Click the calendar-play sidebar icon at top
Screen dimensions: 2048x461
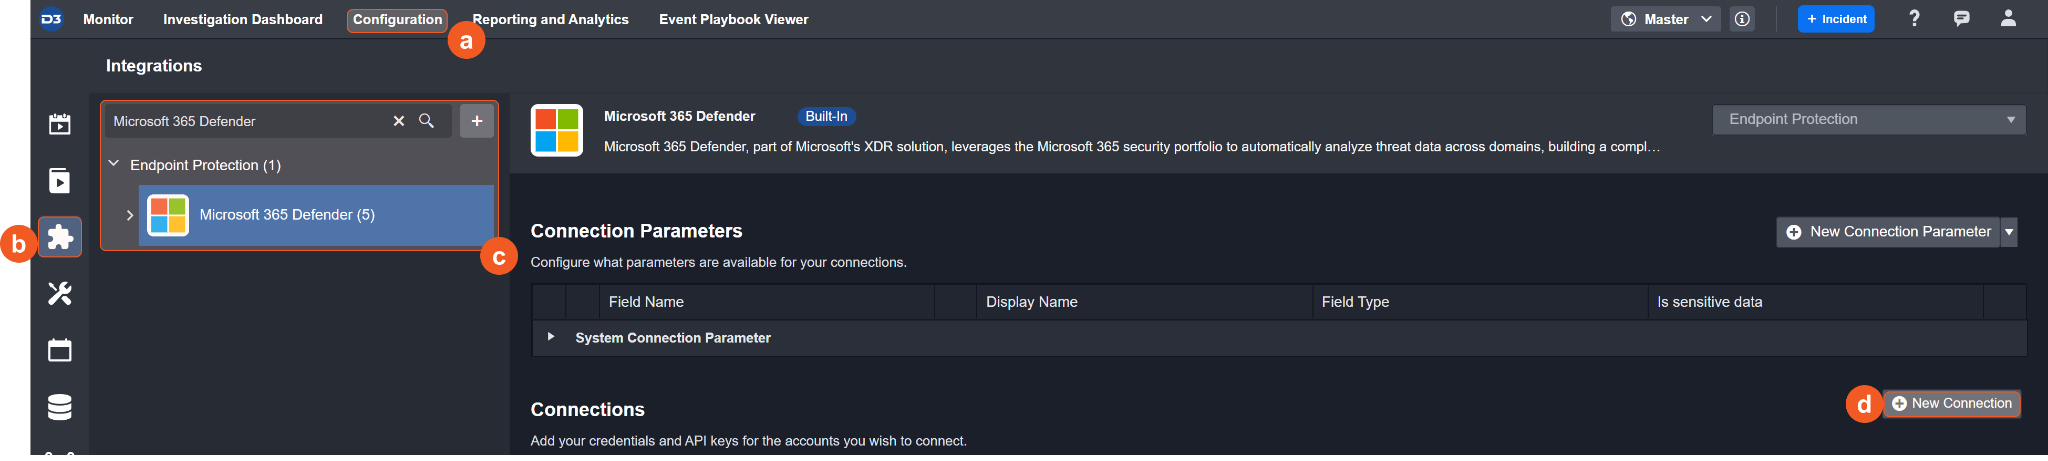pos(60,124)
